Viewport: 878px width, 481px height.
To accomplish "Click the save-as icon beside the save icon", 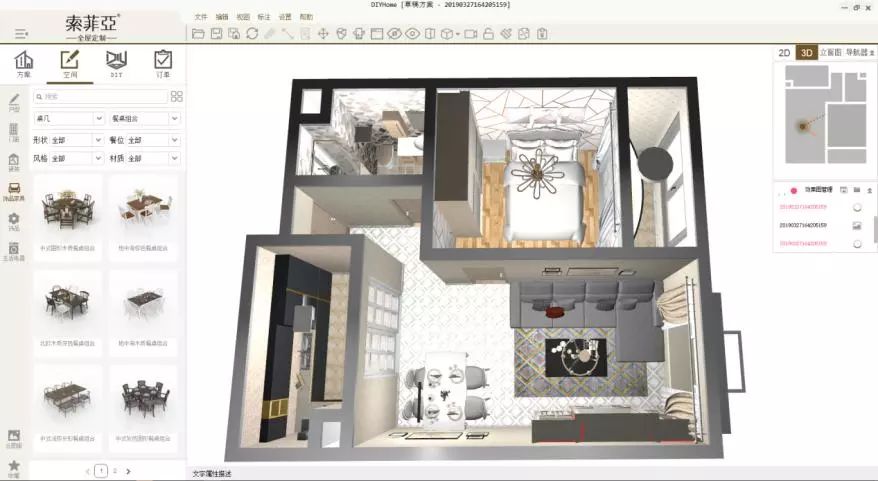I will point(234,34).
